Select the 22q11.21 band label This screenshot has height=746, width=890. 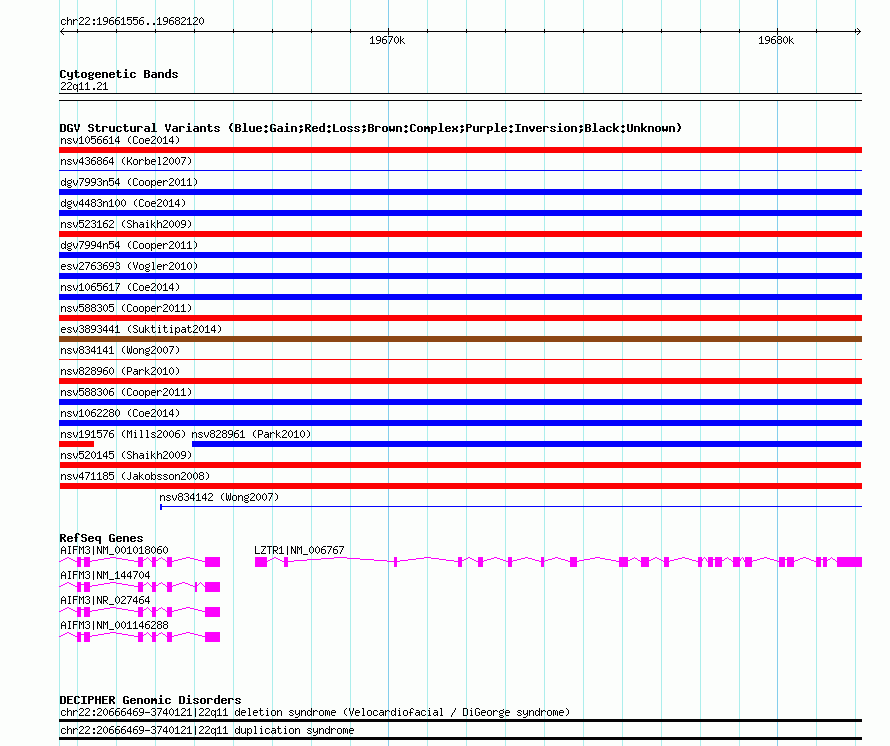84,86
